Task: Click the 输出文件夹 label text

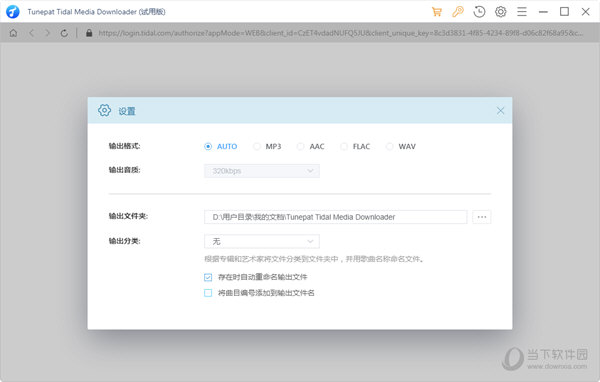Action: click(x=128, y=216)
